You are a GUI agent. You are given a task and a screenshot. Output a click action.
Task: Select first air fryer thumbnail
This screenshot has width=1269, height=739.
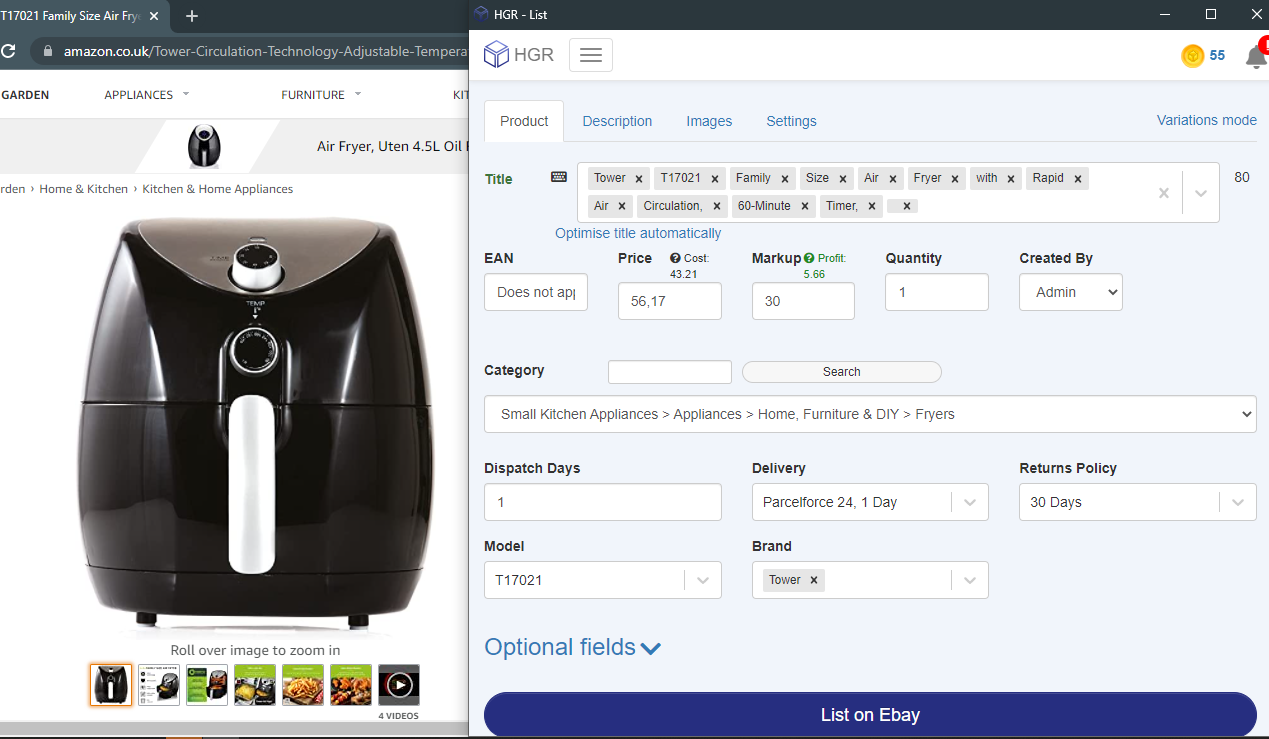tap(111, 685)
